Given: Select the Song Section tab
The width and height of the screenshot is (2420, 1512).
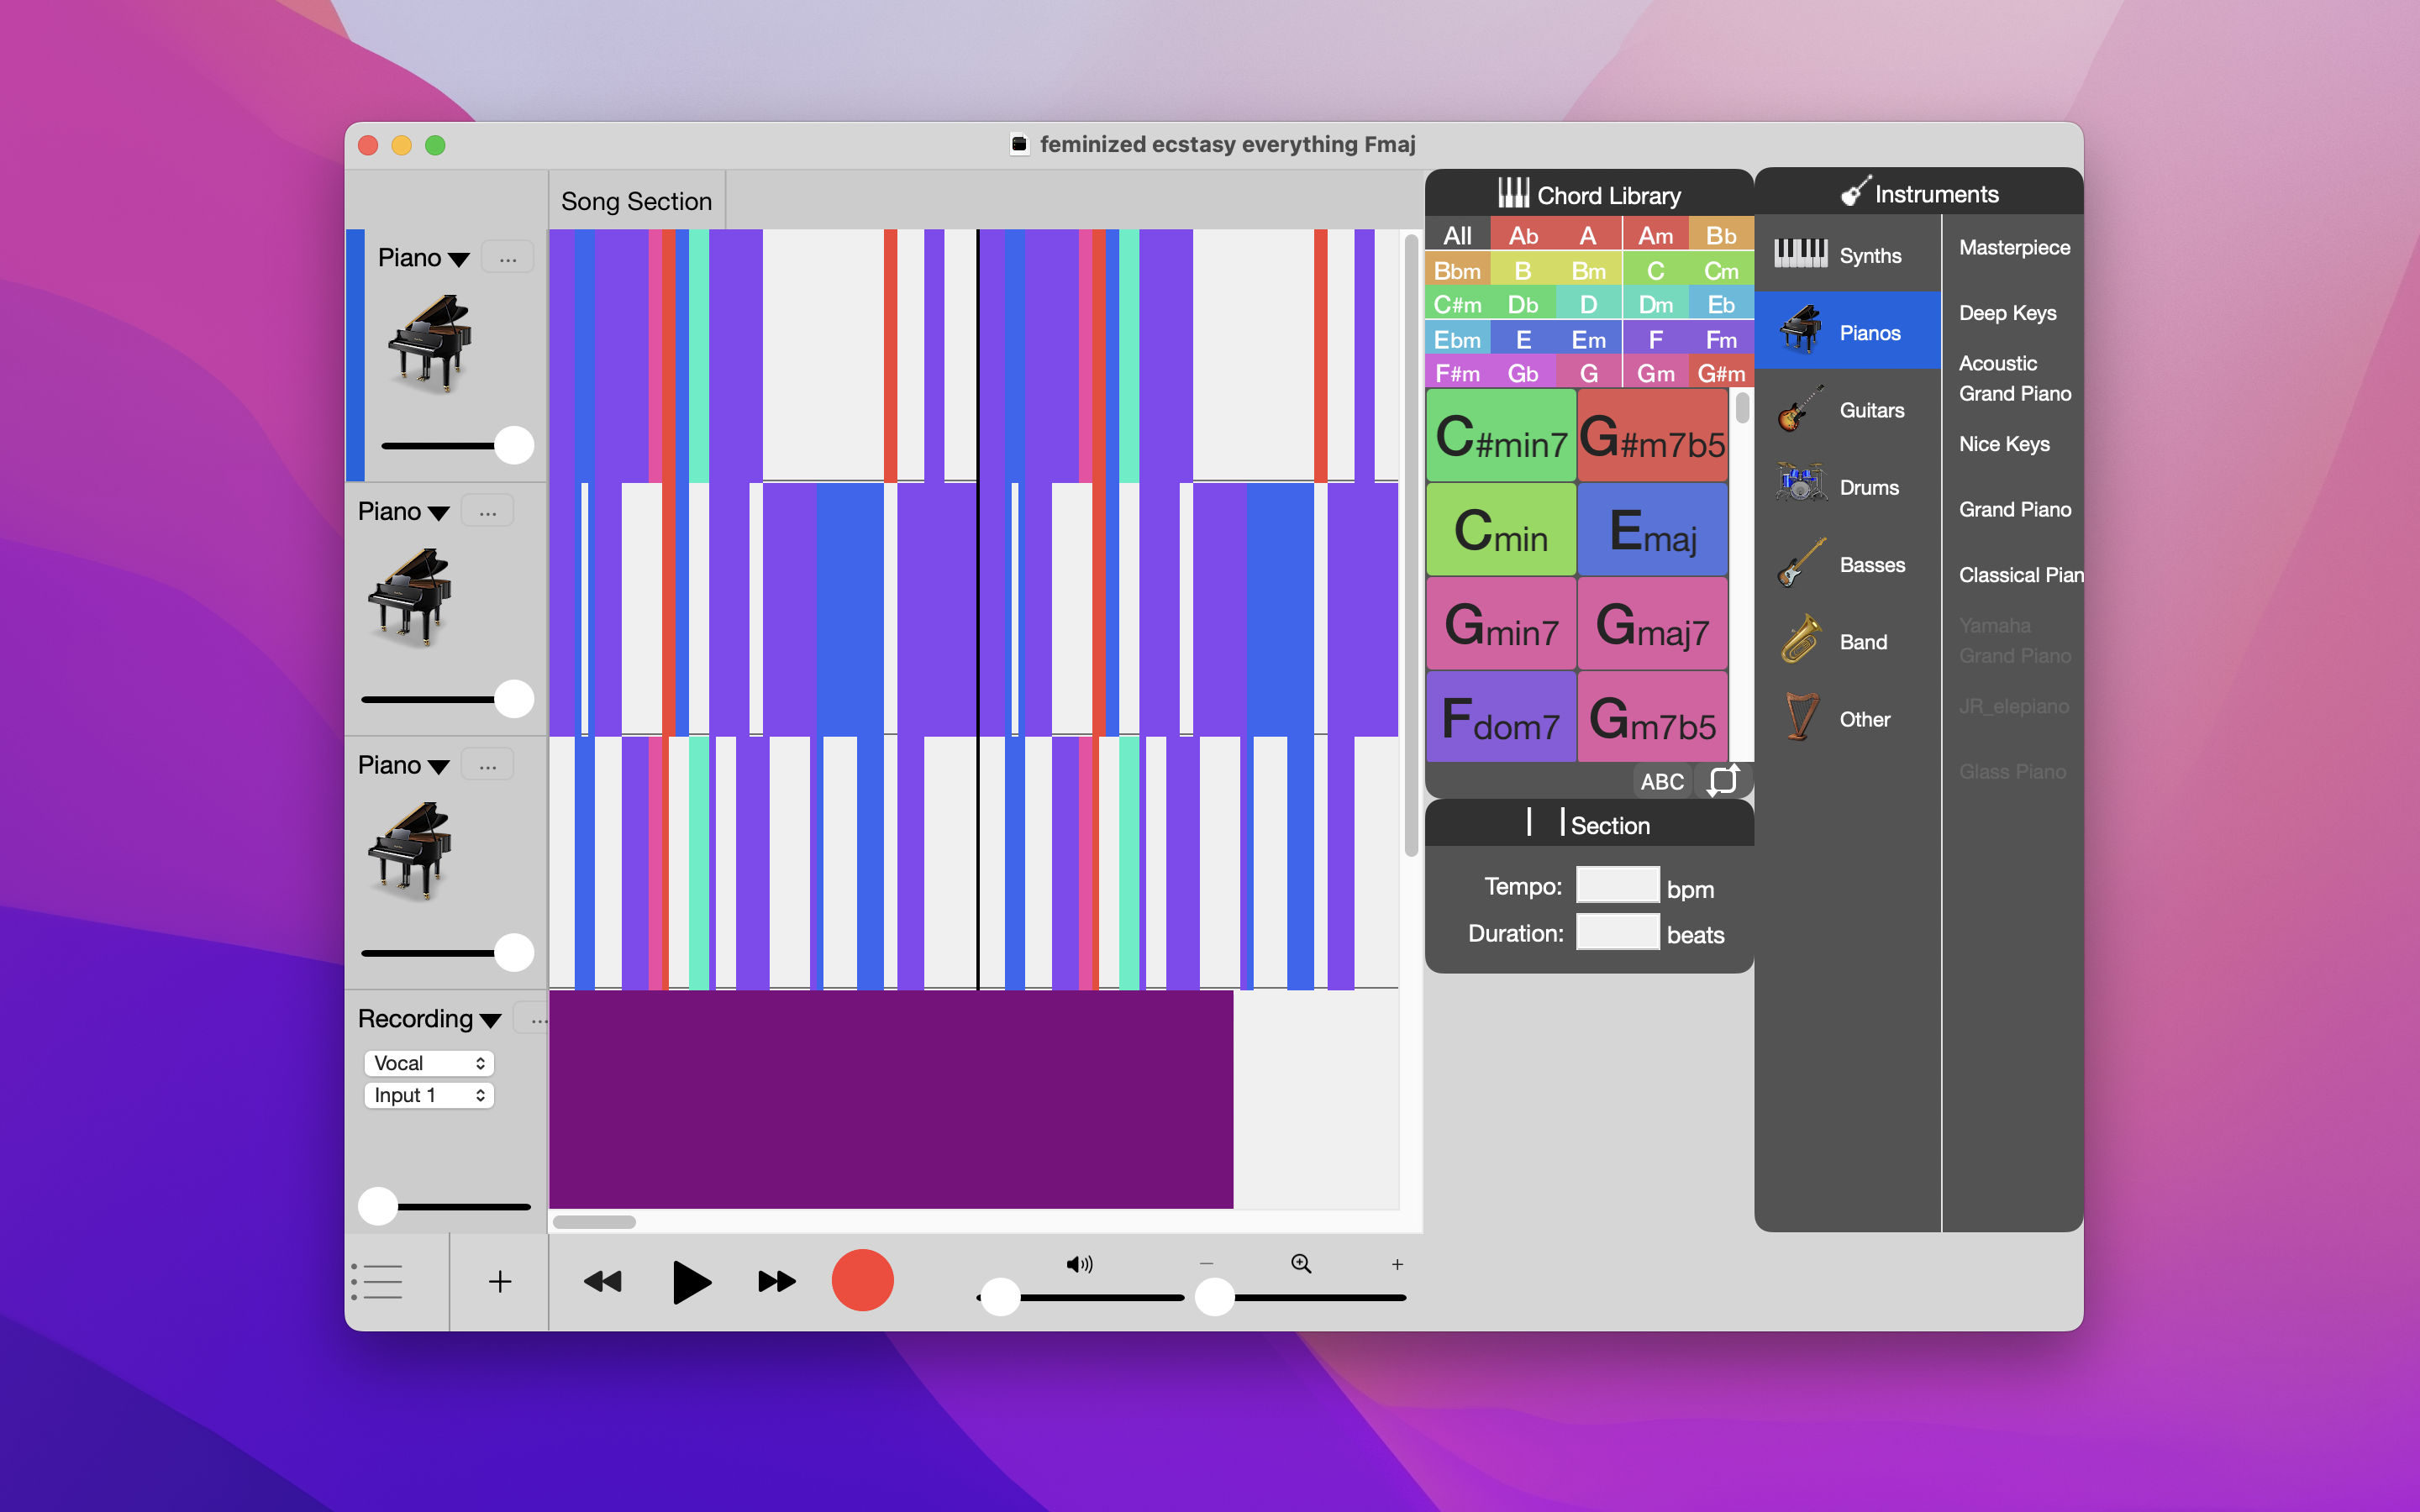Looking at the screenshot, I should (x=636, y=201).
